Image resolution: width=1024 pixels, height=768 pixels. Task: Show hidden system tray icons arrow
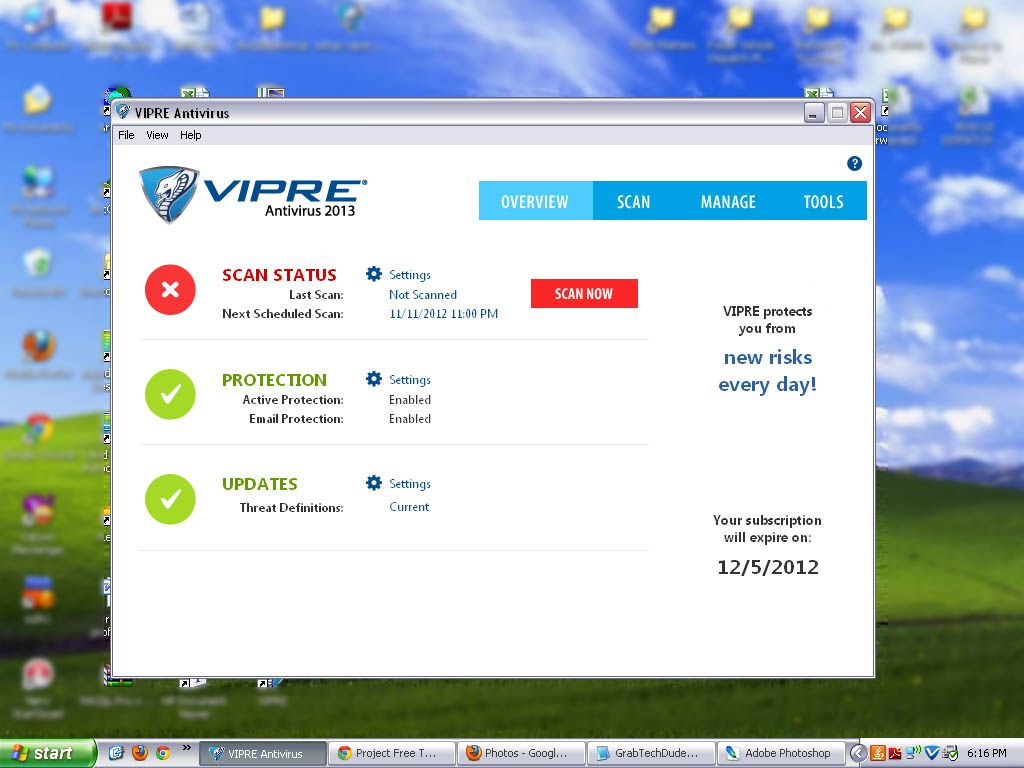coord(858,753)
